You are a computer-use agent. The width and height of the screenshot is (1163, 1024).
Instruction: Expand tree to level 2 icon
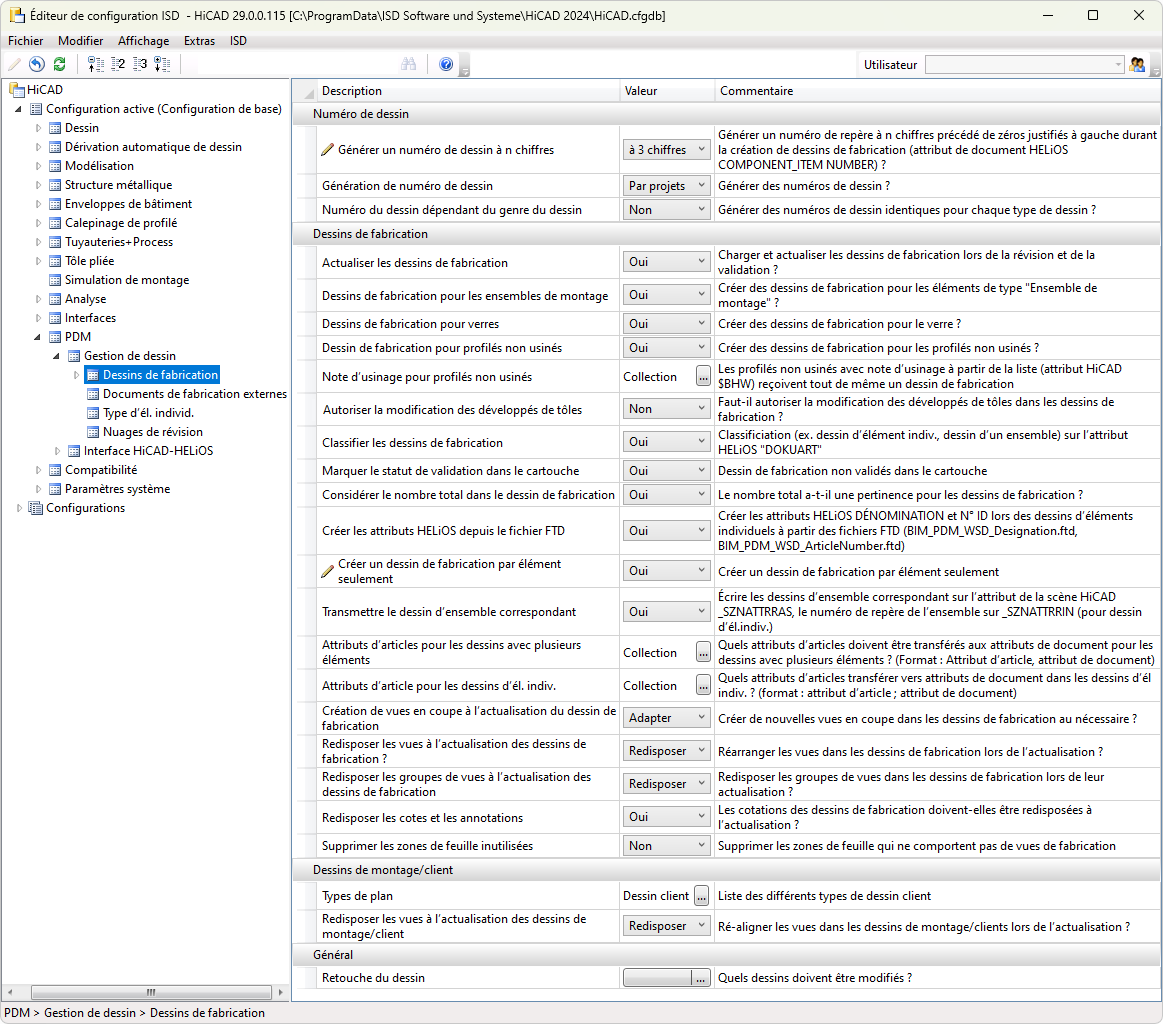(118, 64)
